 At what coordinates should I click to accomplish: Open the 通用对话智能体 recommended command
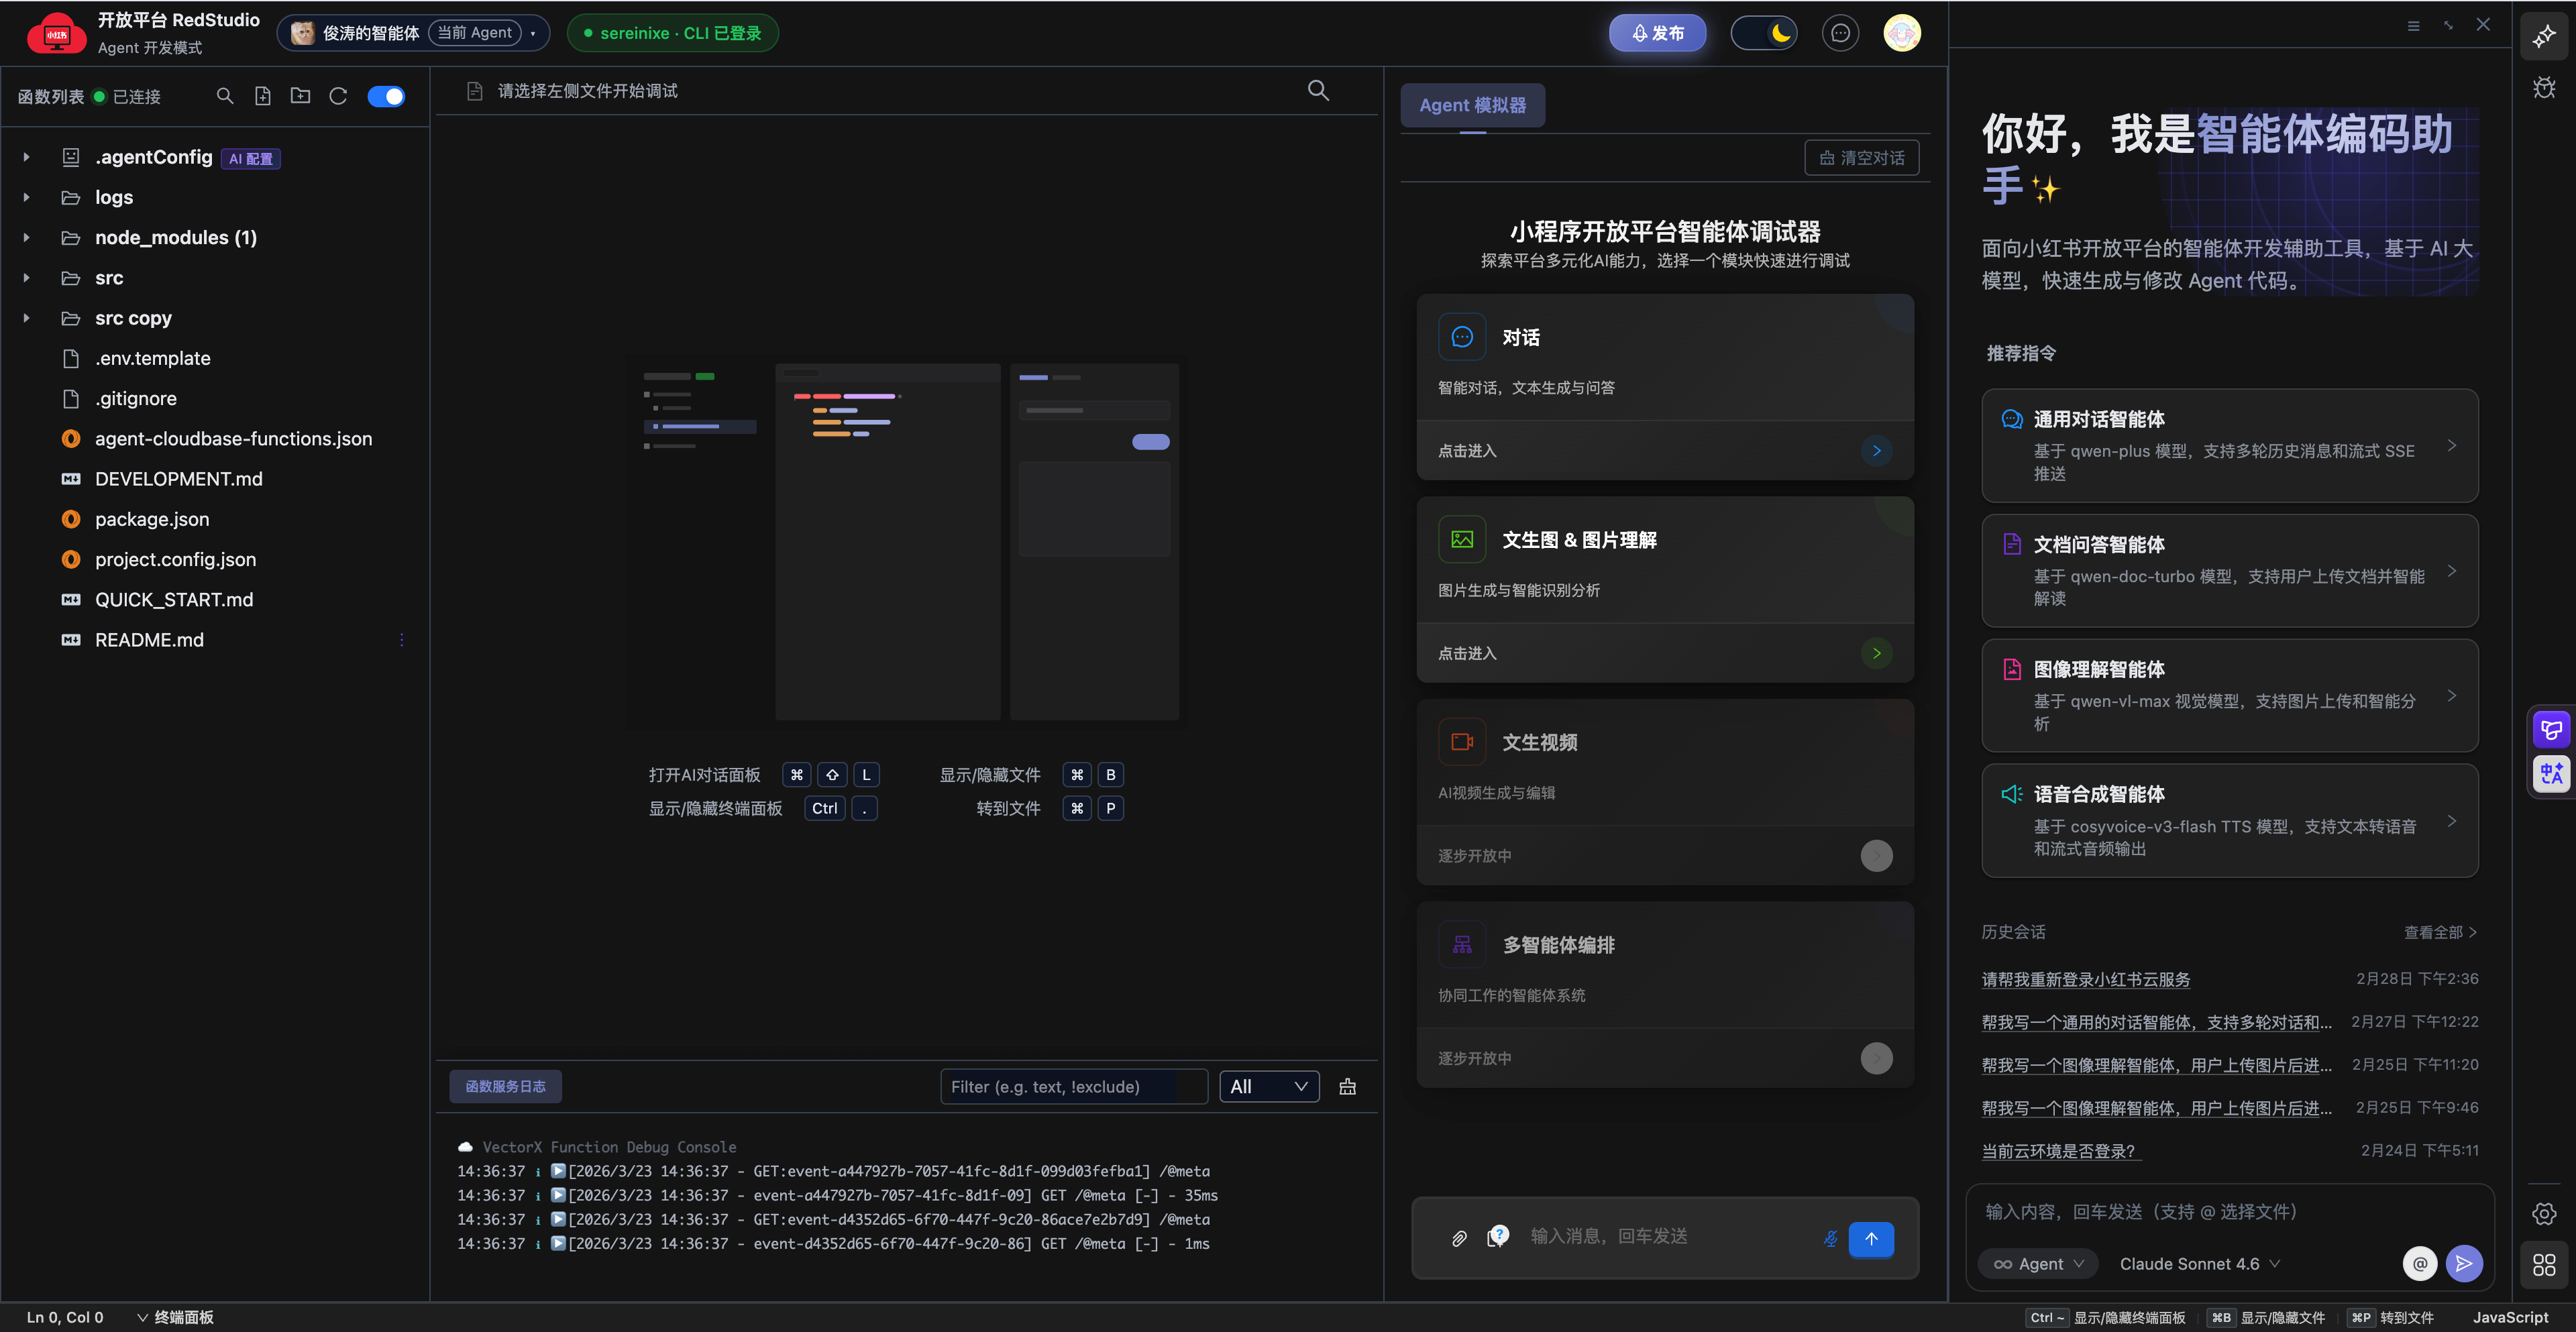pos(2229,446)
